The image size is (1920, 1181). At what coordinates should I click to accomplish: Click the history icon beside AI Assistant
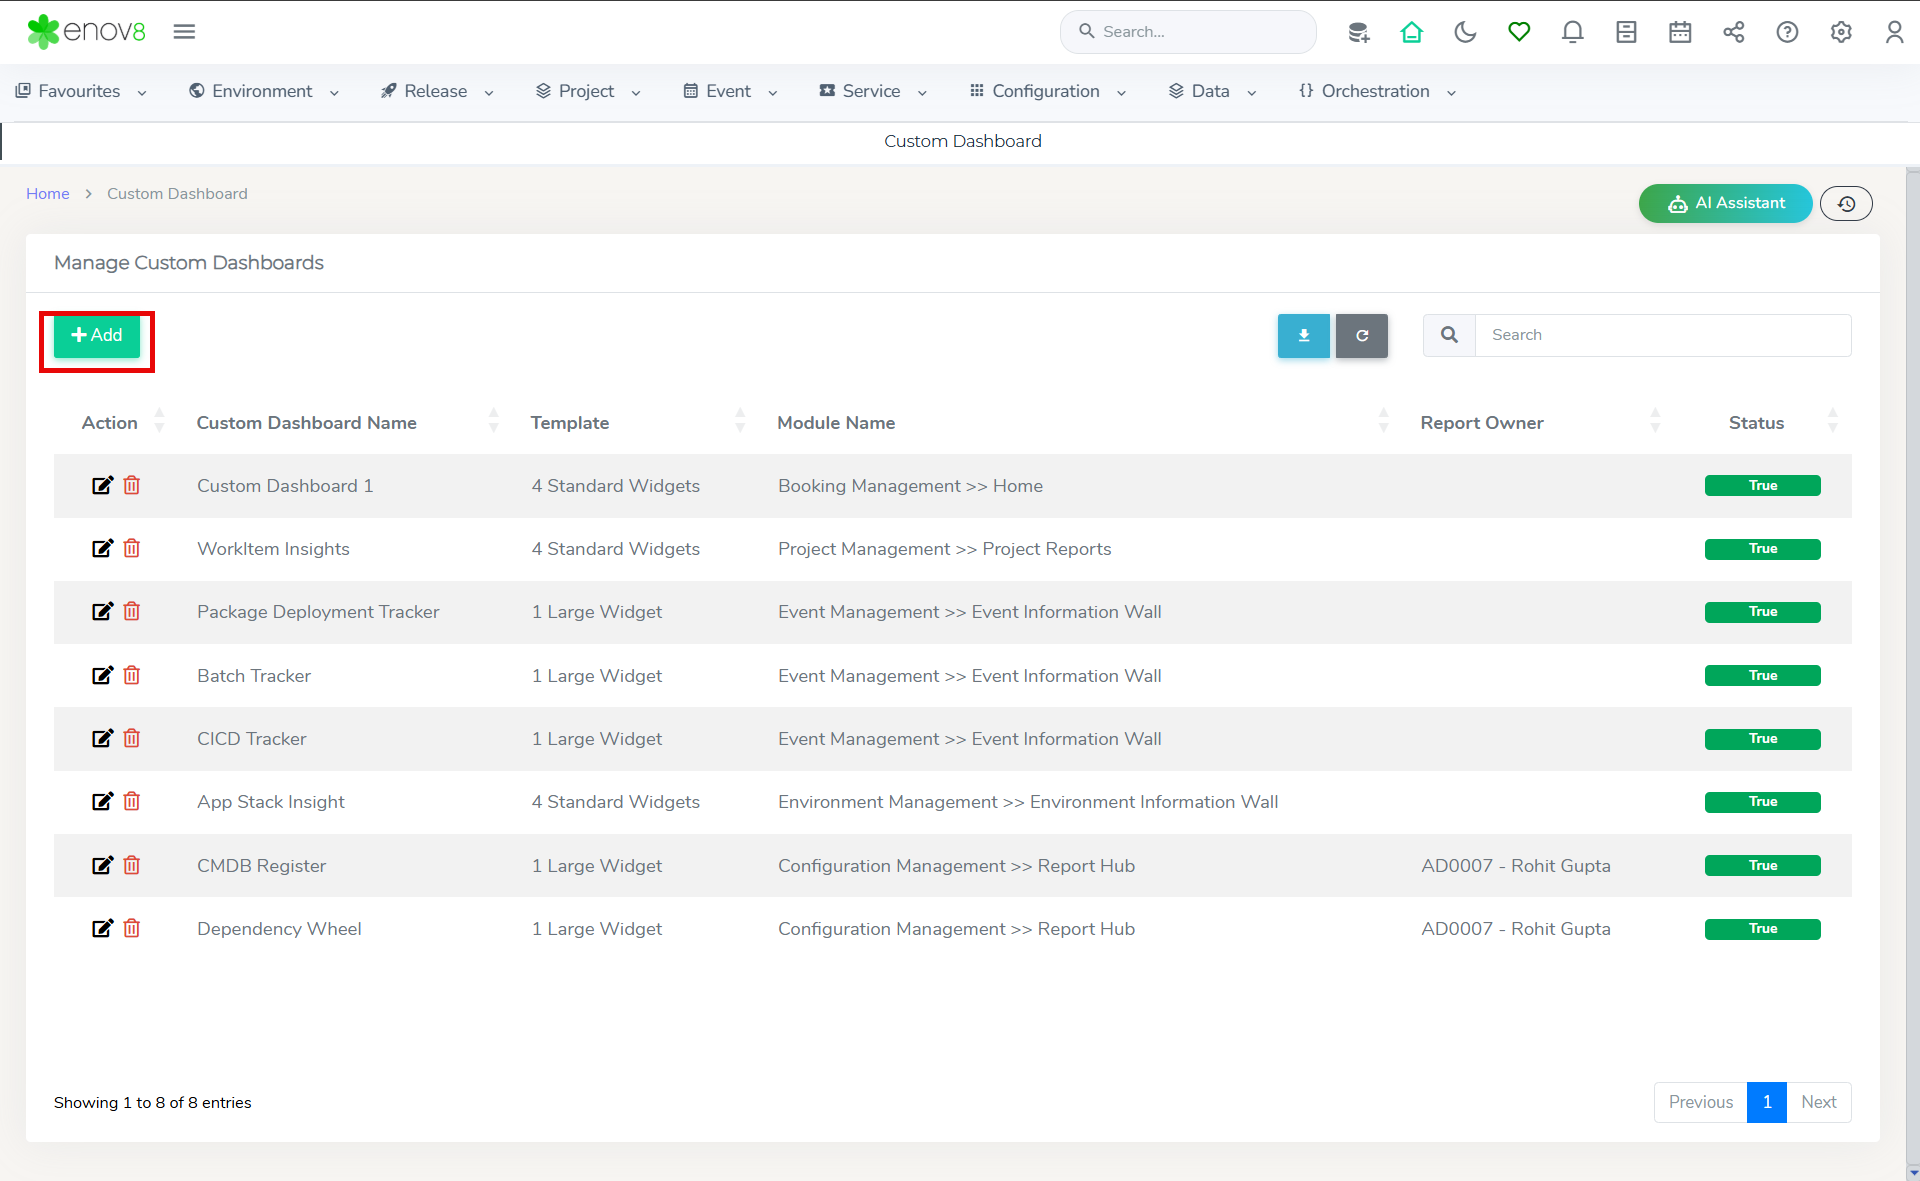pyautogui.click(x=1846, y=203)
